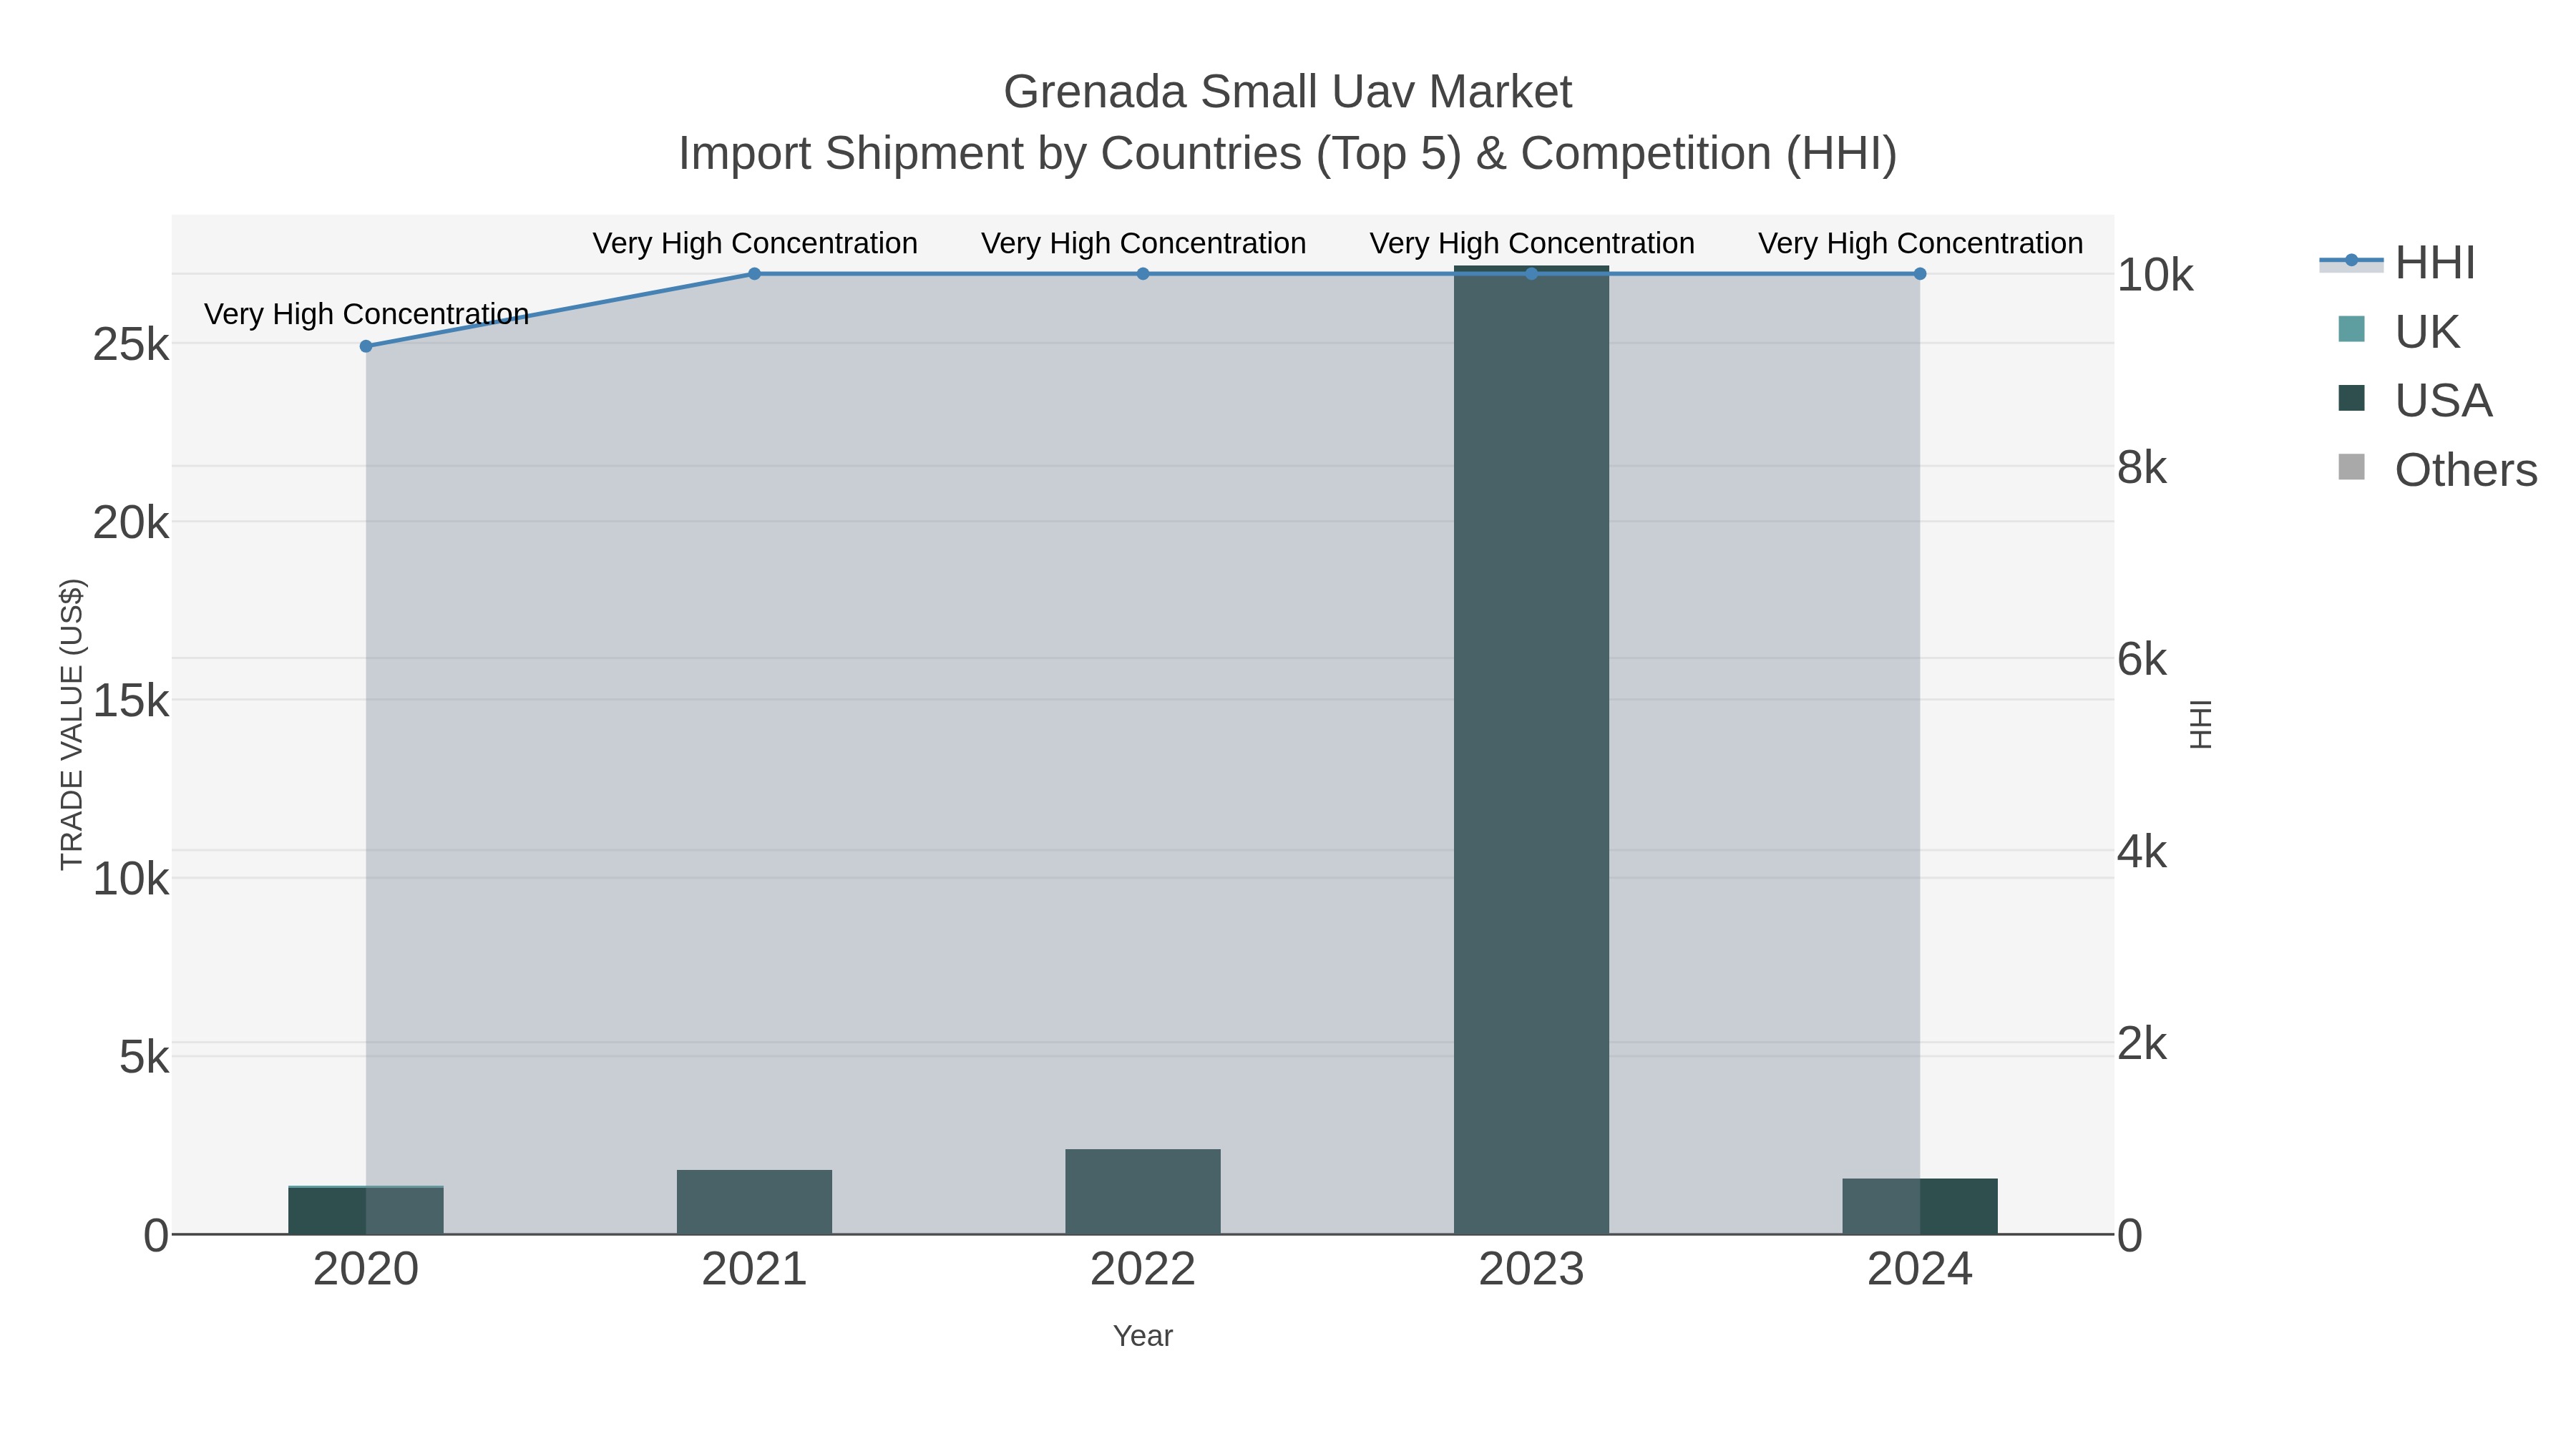Click the HHI line marker in legend
The image size is (2576, 1449).
[2351, 261]
